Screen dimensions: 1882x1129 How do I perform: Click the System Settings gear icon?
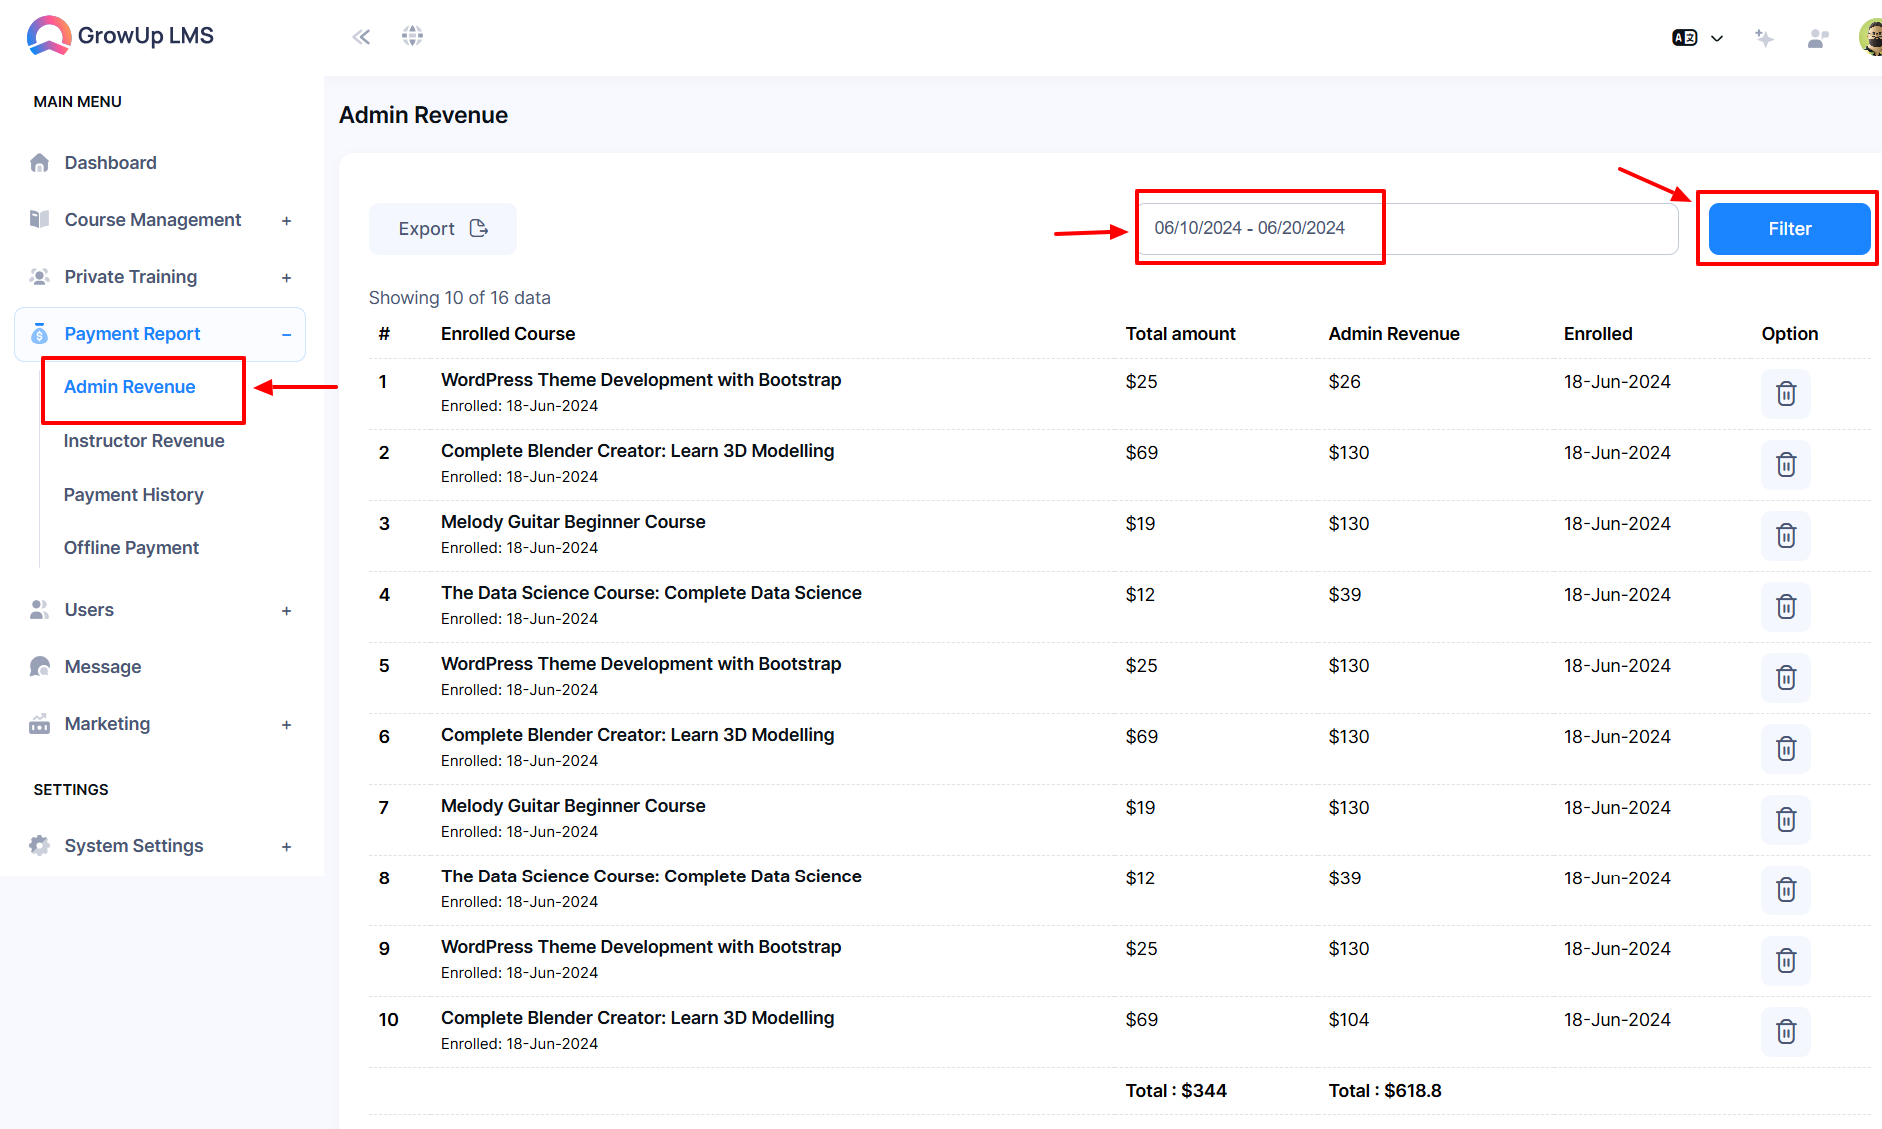[39, 846]
